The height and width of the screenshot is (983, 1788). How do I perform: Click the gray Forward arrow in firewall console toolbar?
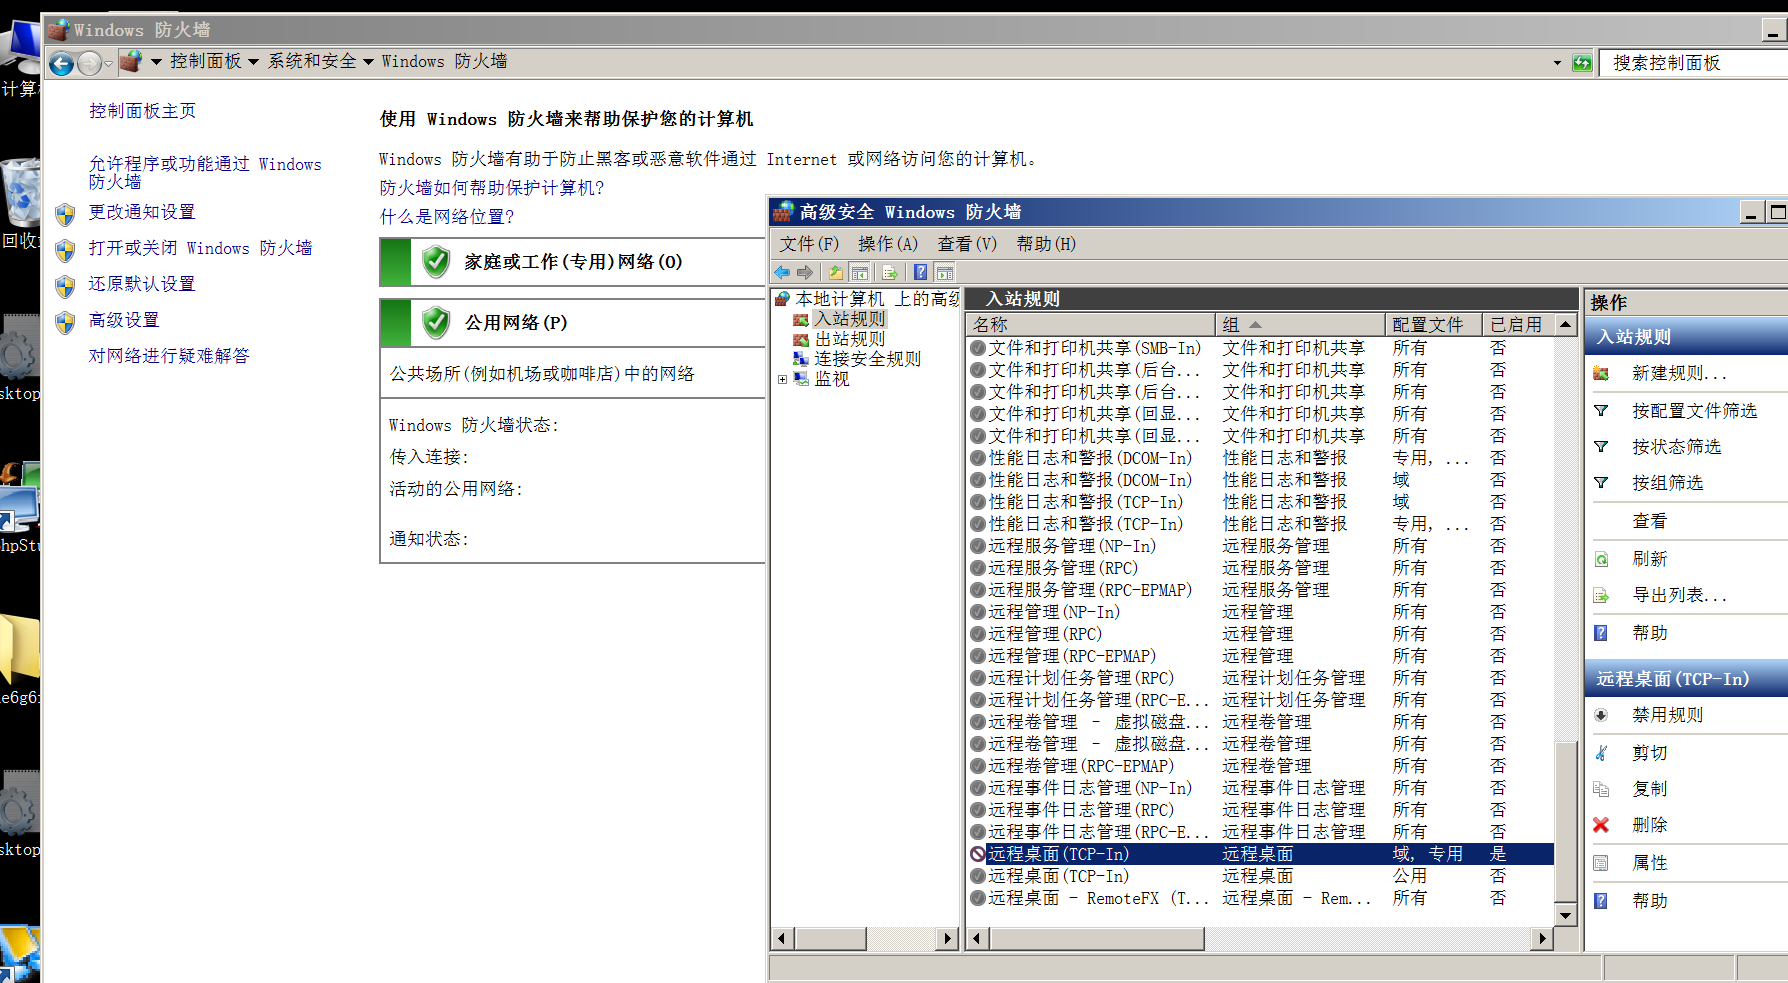(805, 272)
